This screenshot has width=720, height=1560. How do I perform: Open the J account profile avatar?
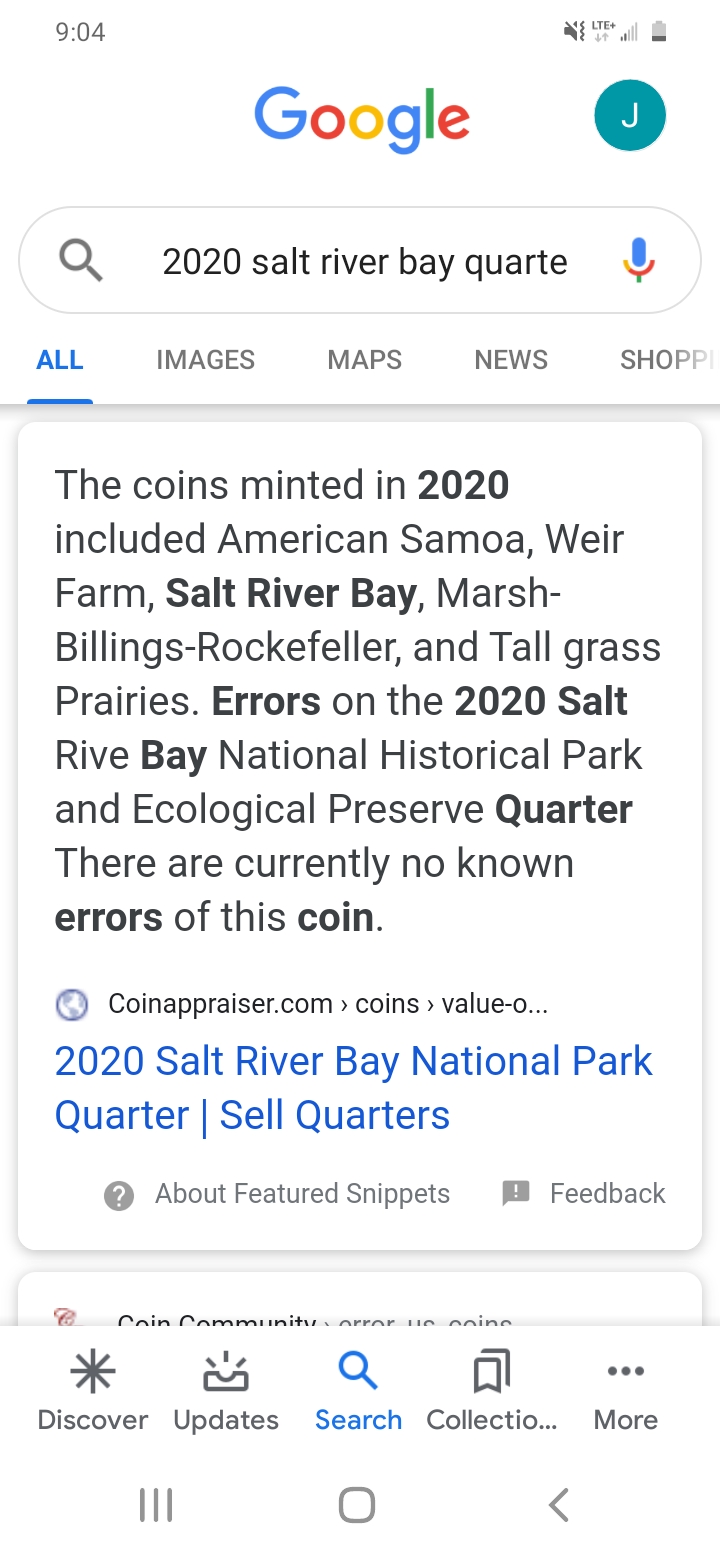(x=630, y=116)
